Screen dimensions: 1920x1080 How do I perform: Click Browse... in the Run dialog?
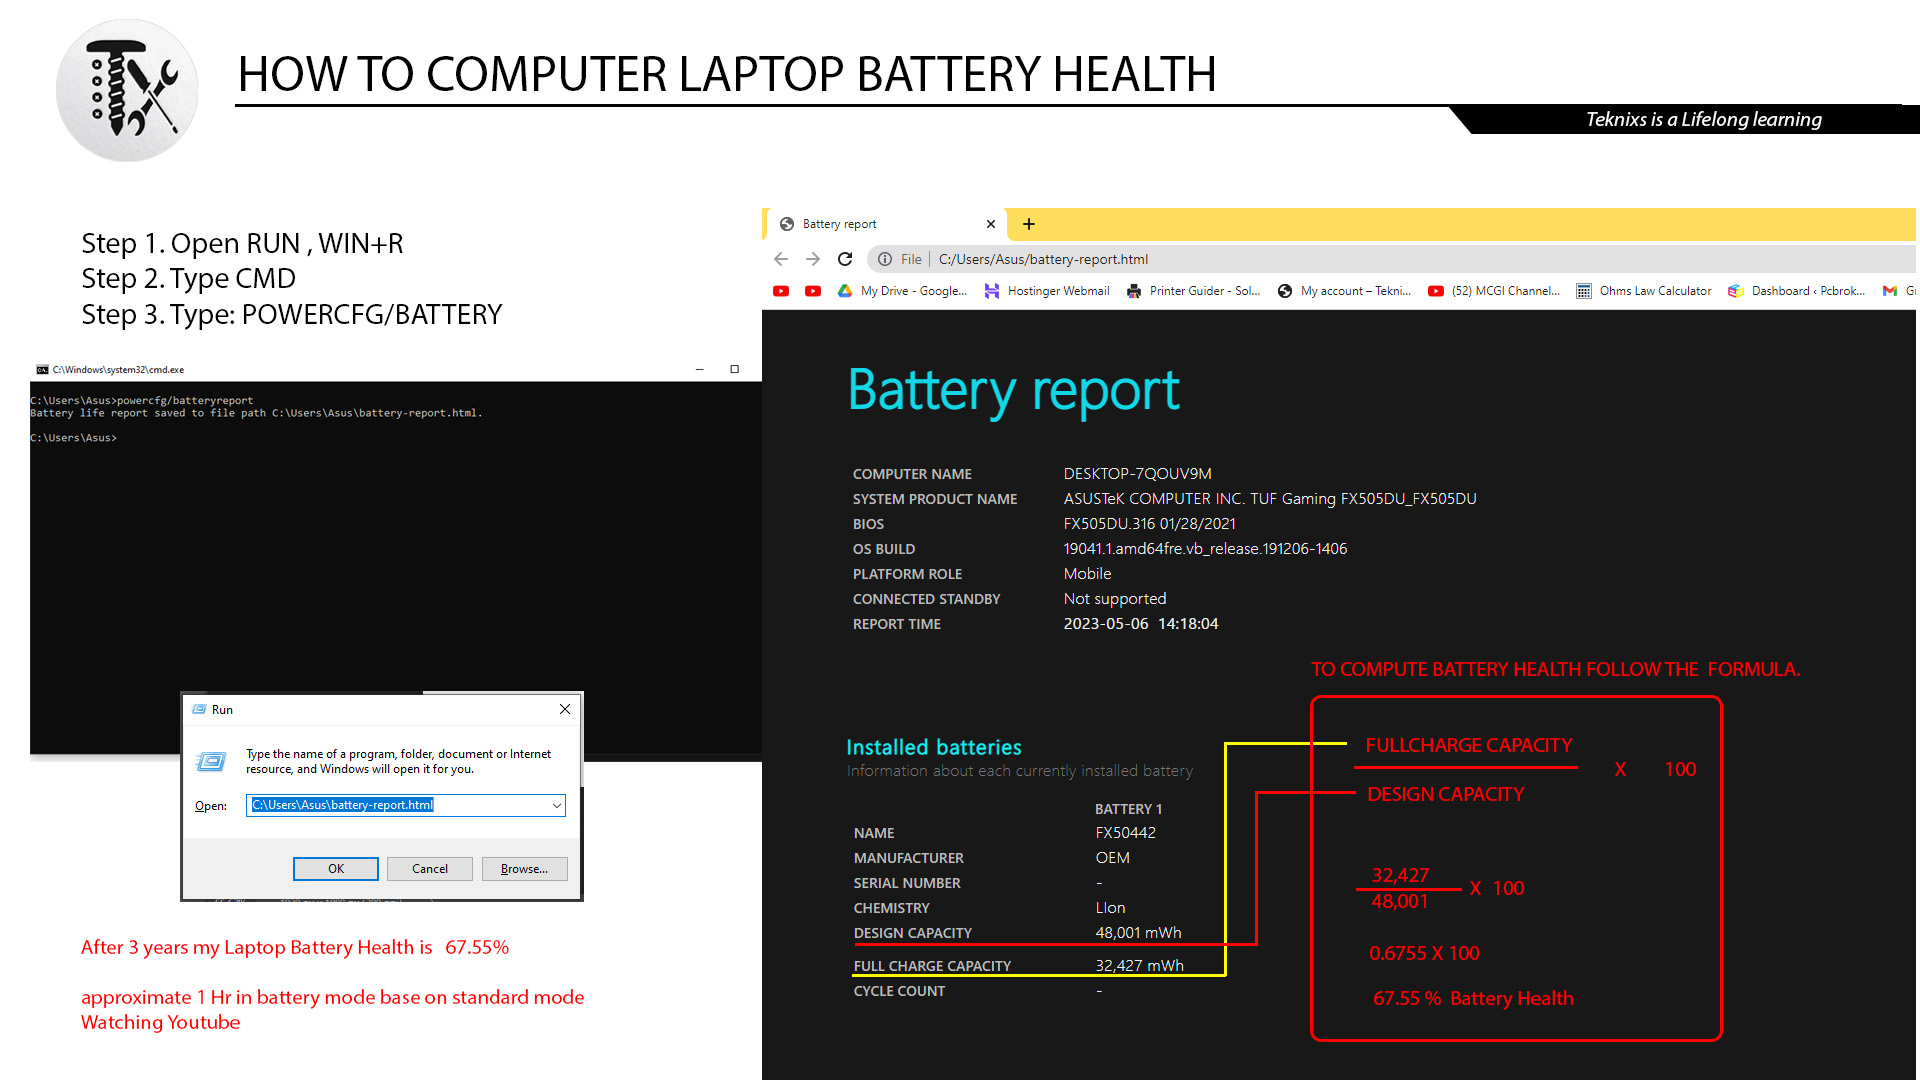[x=525, y=869]
